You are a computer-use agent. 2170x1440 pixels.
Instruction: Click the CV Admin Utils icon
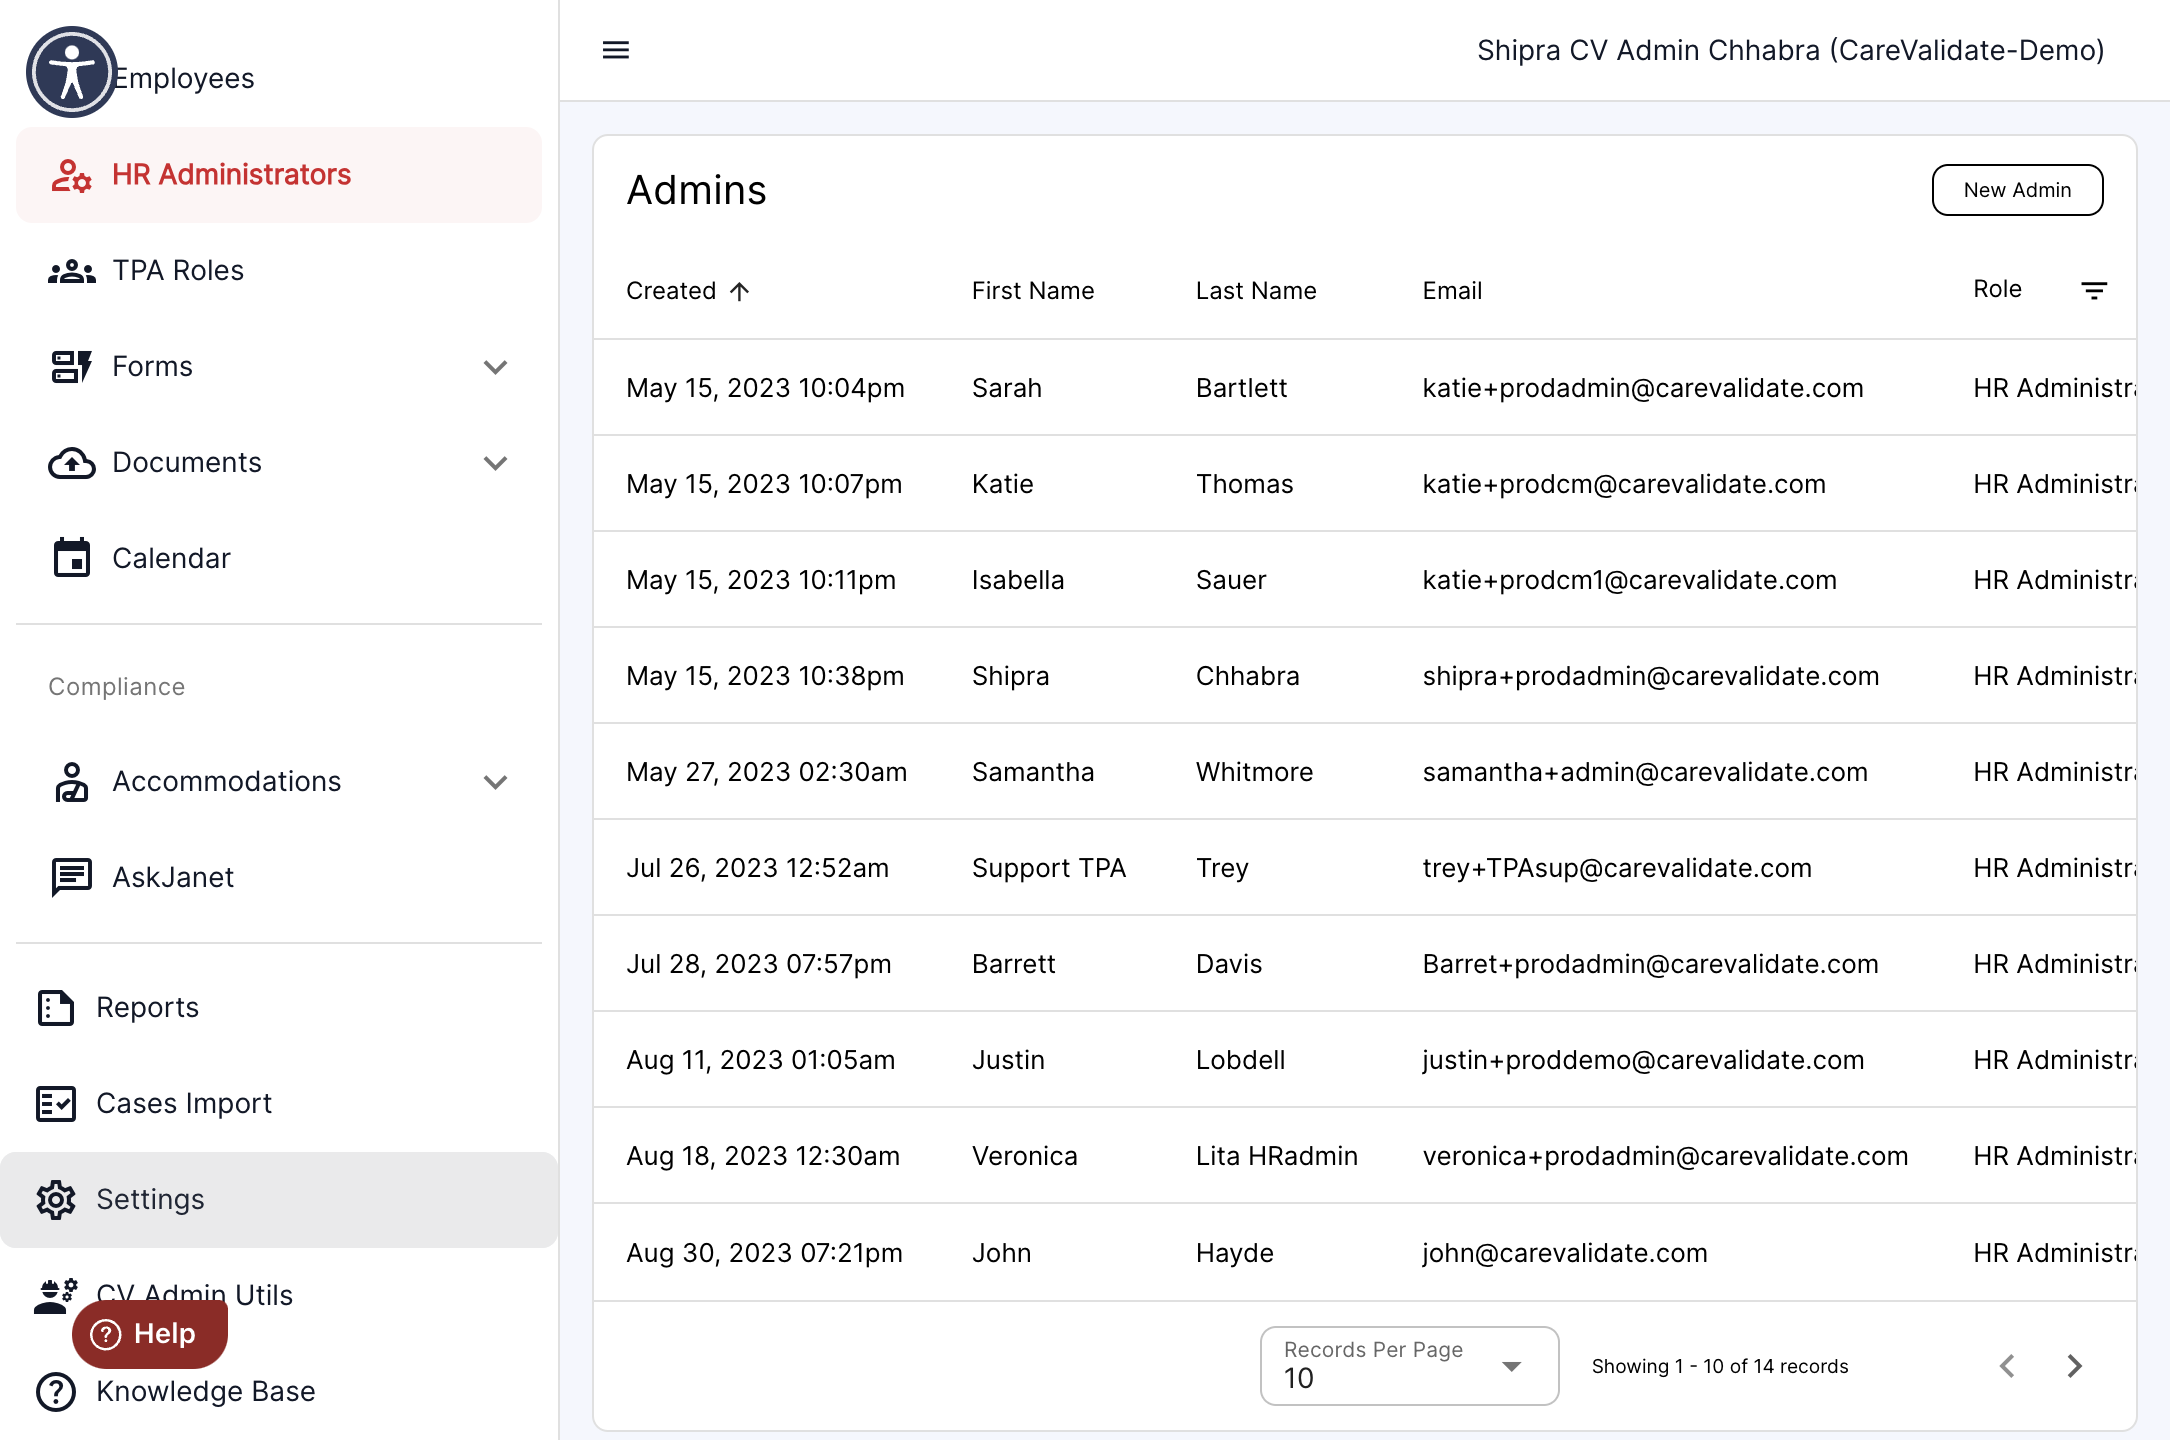(x=56, y=1296)
